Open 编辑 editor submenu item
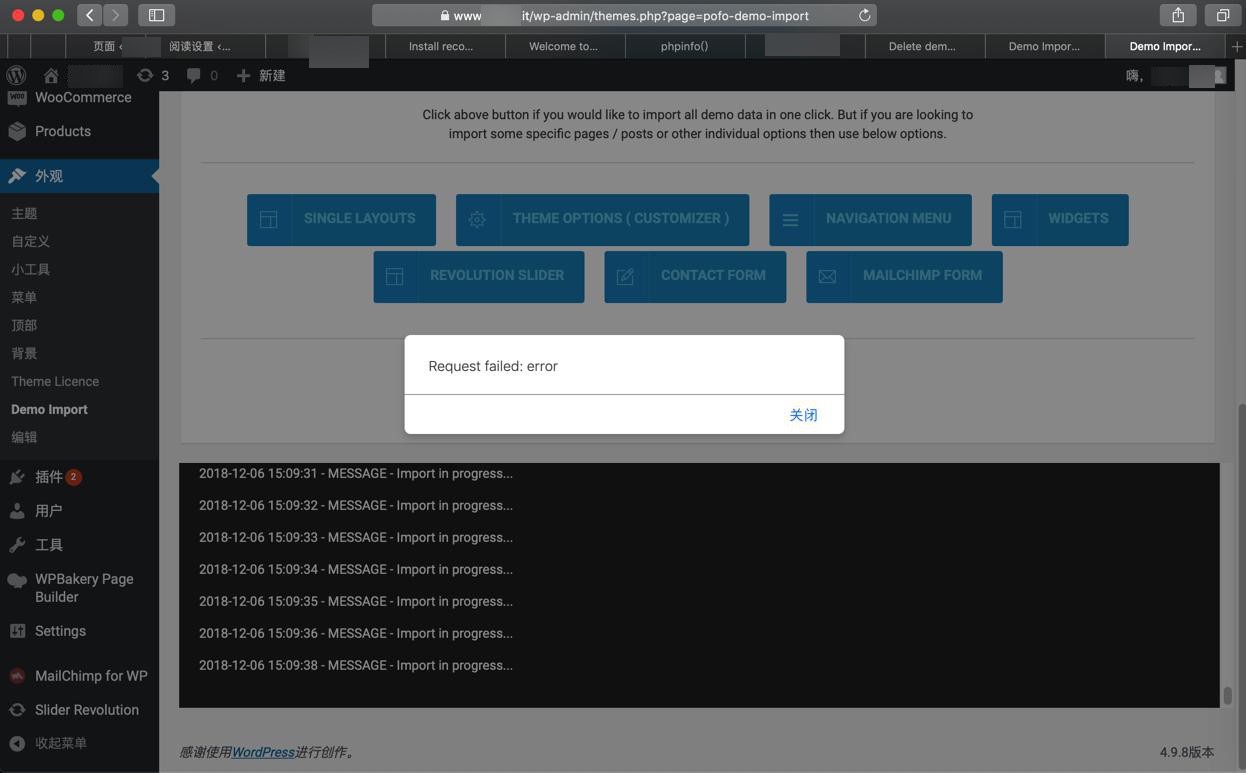This screenshot has width=1246, height=773. (x=24, y=437)
